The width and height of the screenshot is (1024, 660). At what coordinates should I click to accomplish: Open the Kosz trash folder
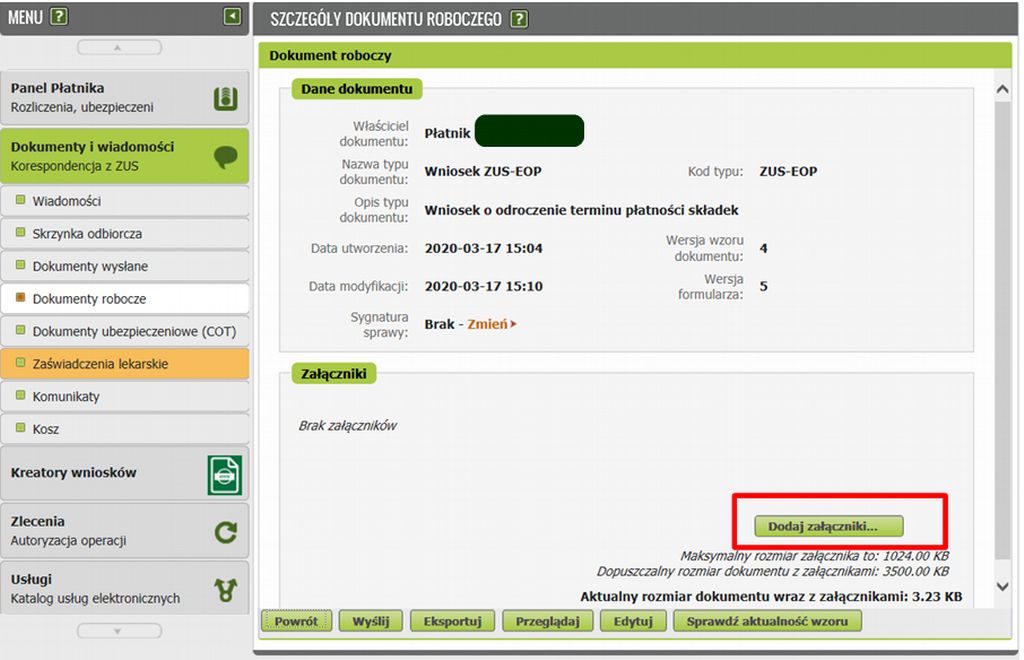tap(46, 429)
